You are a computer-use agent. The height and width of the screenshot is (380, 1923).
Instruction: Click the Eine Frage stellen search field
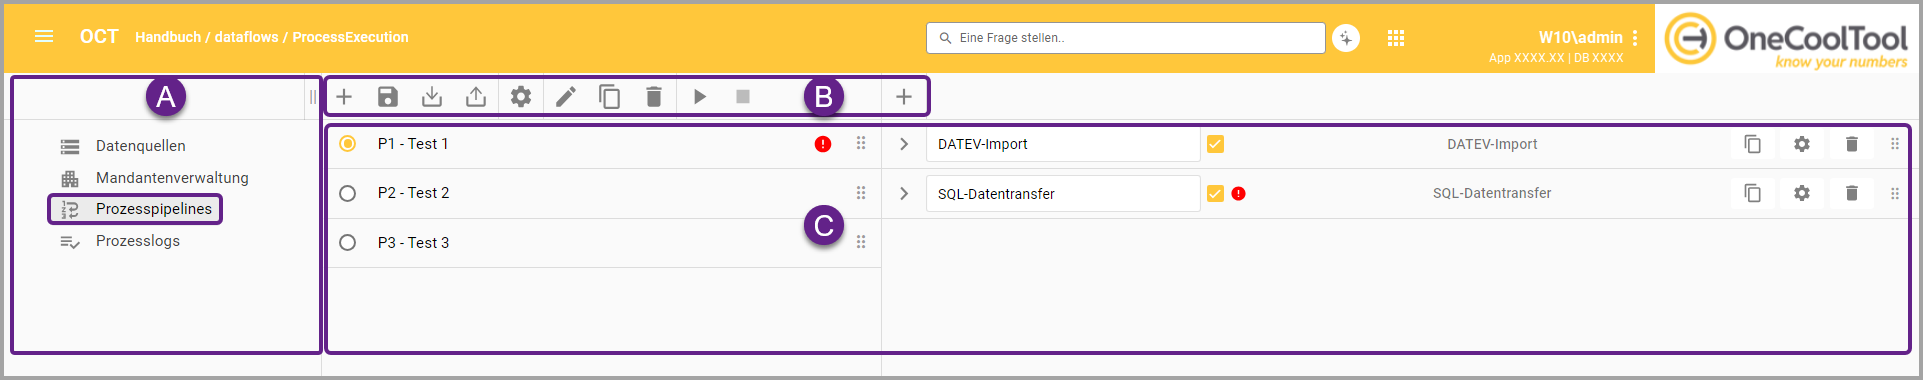[x=1126, y=38]
